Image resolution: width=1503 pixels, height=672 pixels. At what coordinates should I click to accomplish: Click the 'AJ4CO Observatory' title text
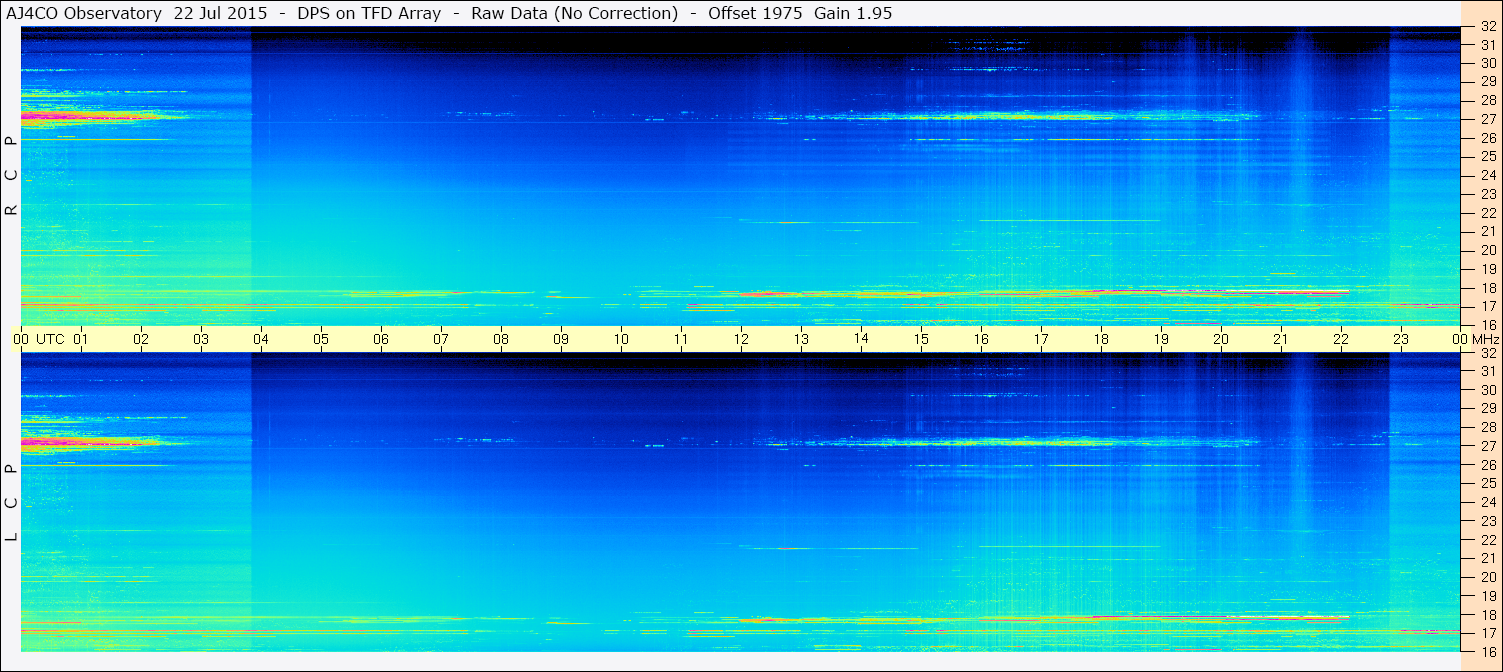84,13
